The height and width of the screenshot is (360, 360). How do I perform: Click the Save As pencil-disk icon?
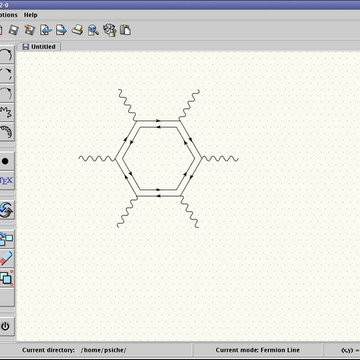(x=29, y=30)
